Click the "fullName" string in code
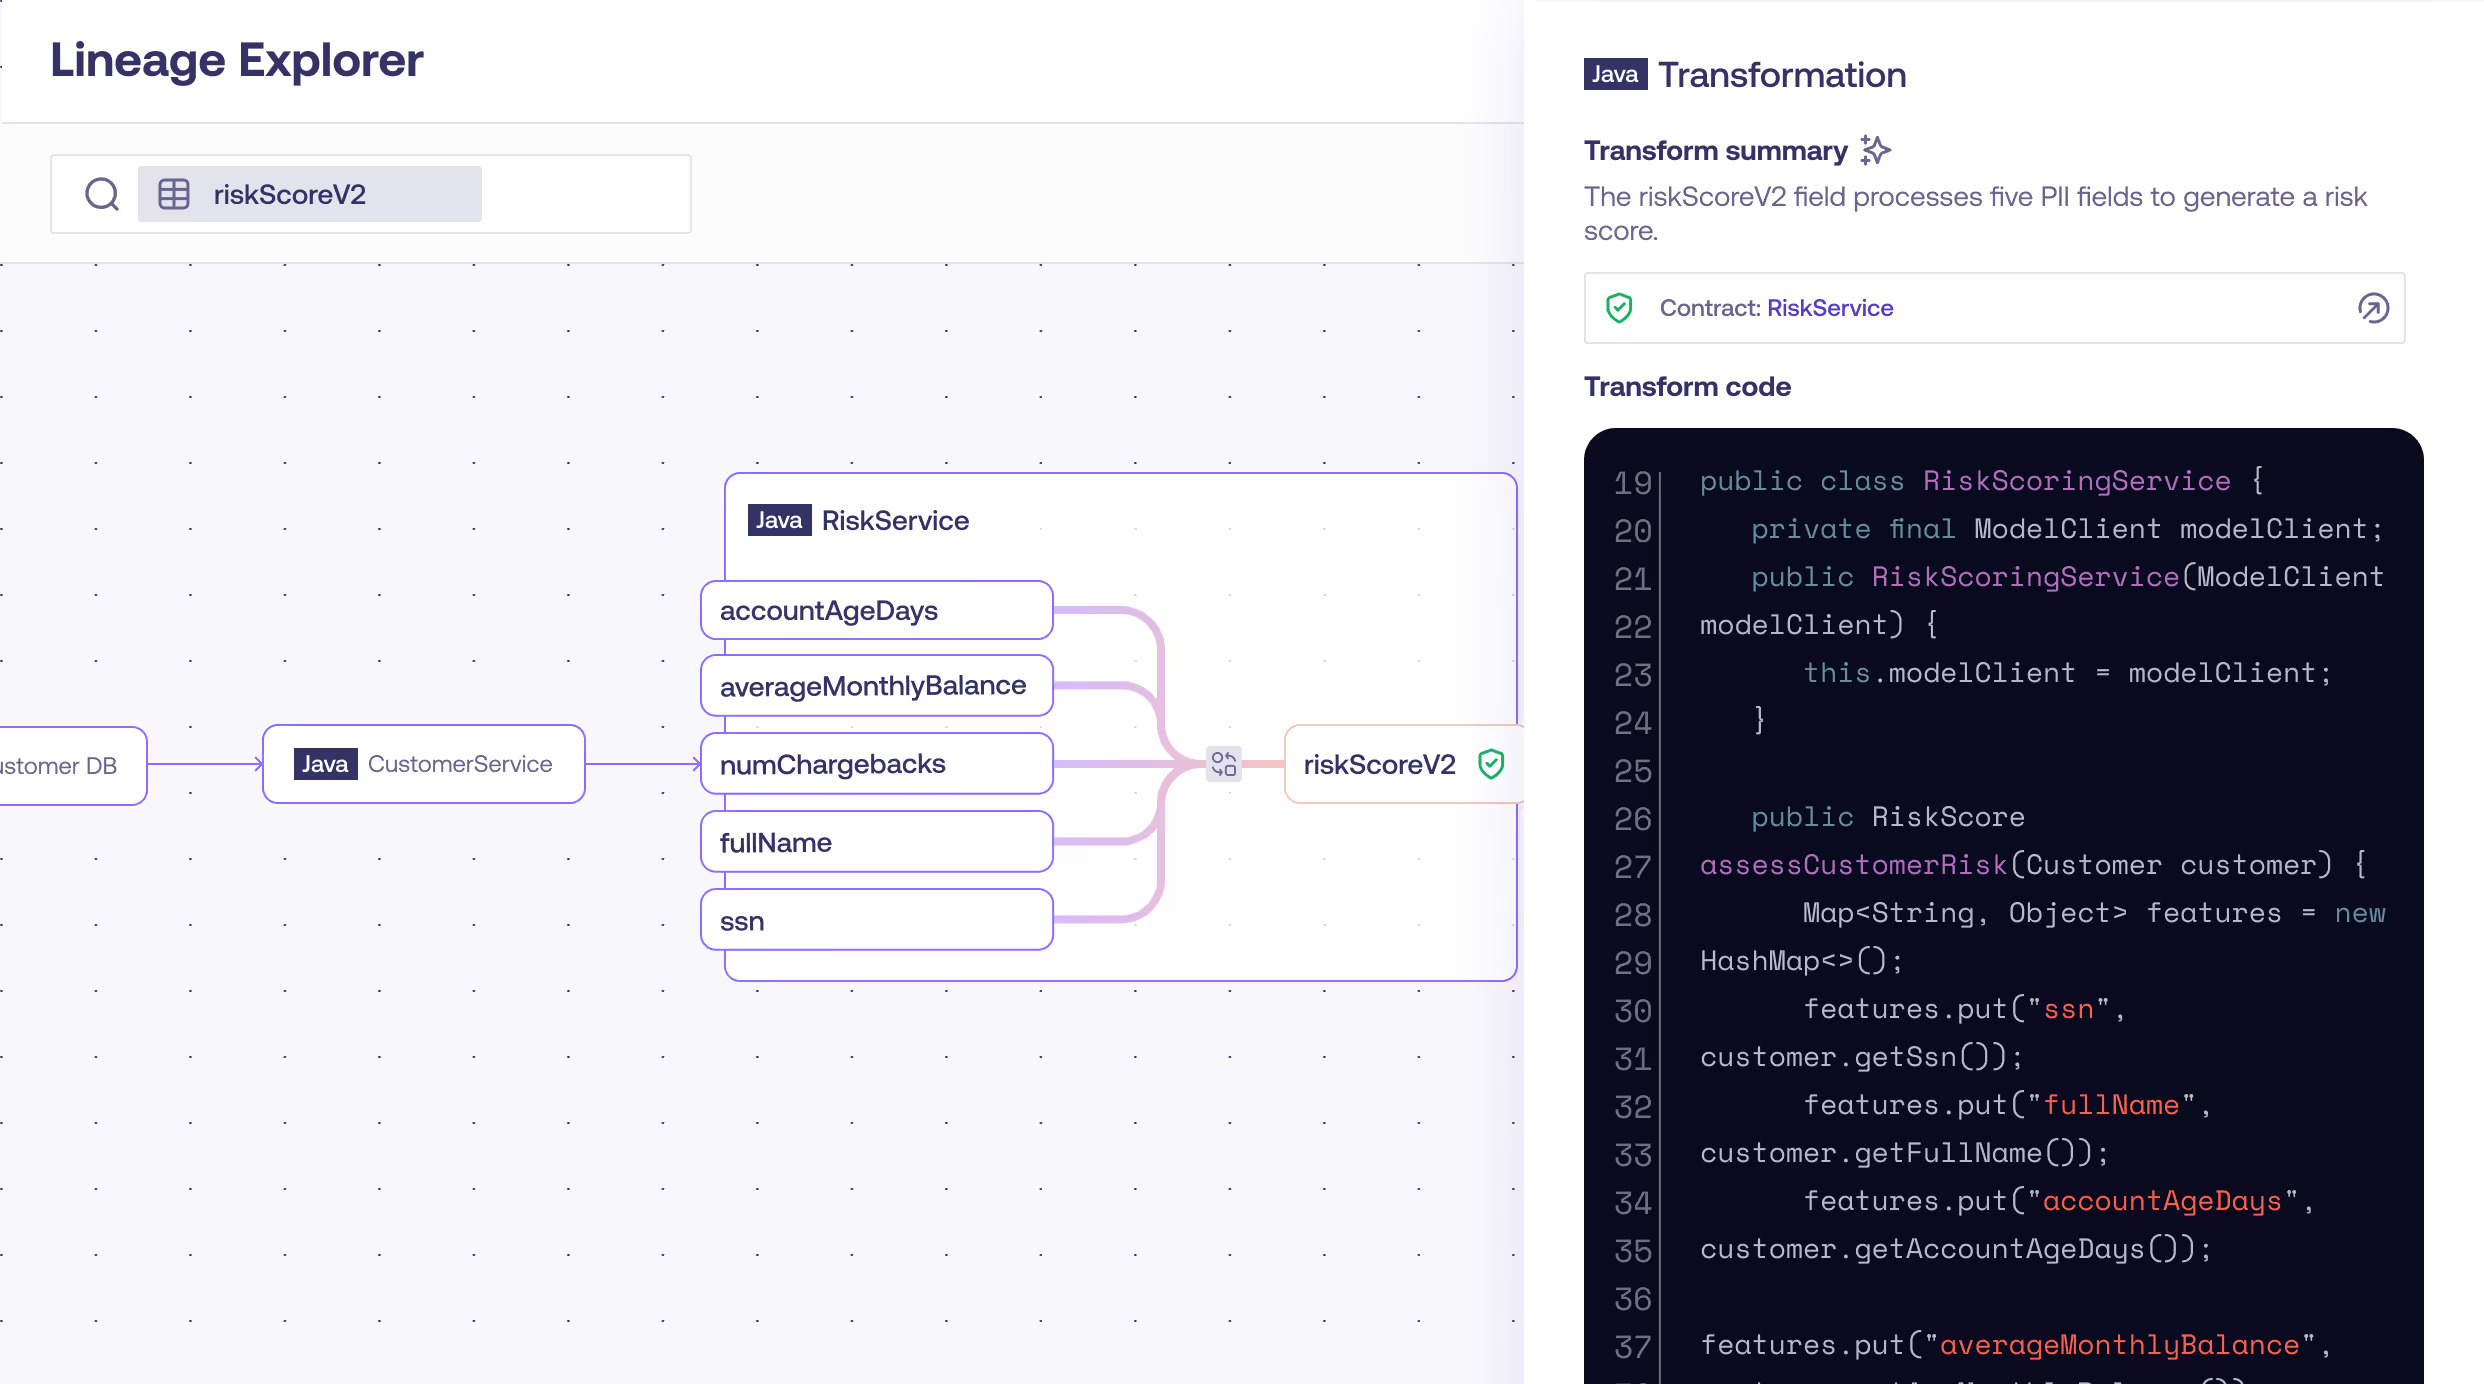Image resolution: width=2484 pixels, height=1384 pixels. 2111,1105
